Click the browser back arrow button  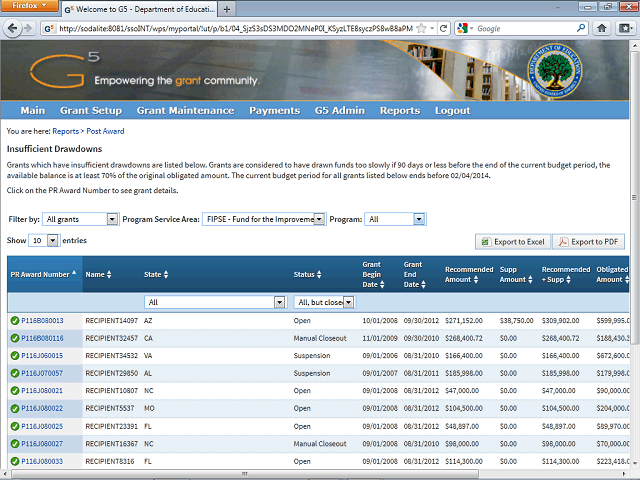coord(13,29)
